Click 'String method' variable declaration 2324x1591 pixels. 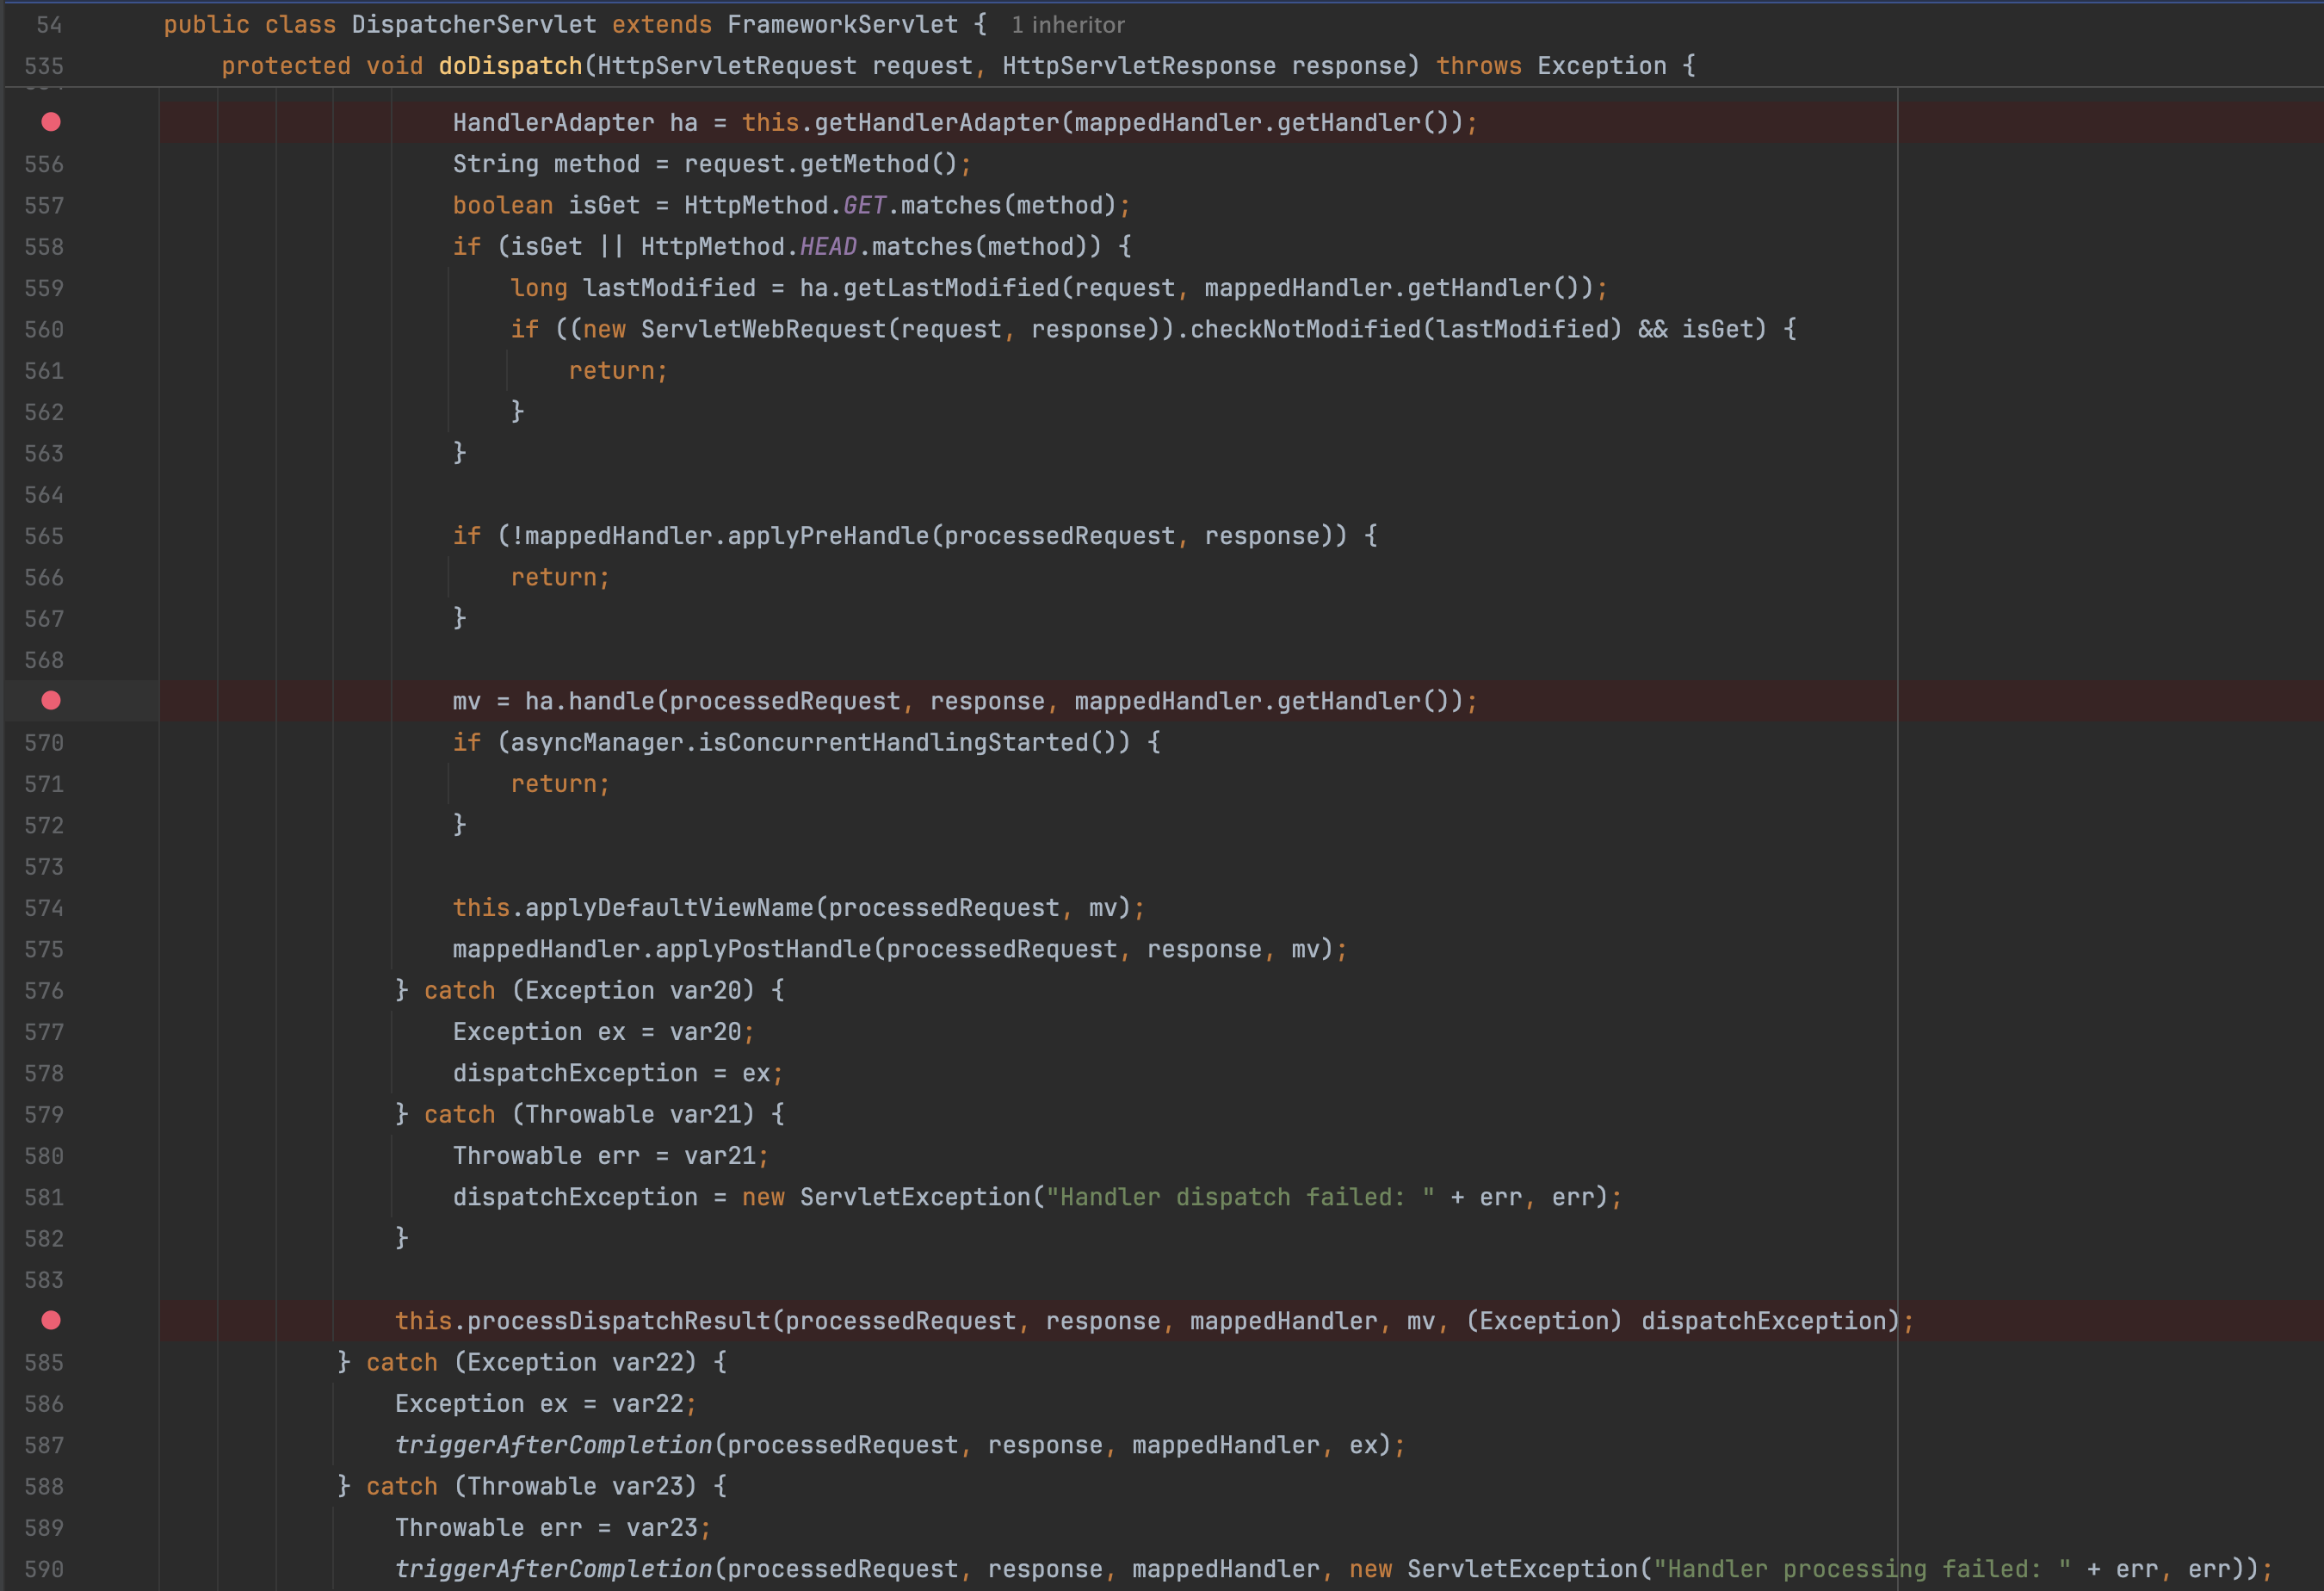546,164
